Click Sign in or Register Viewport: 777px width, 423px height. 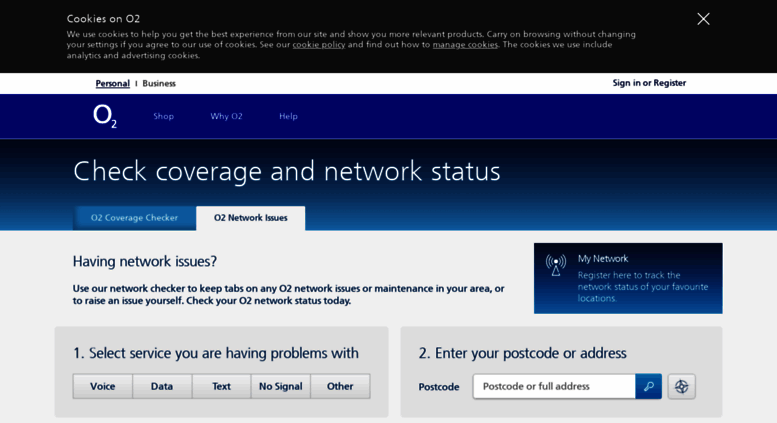tap(649, 83)
